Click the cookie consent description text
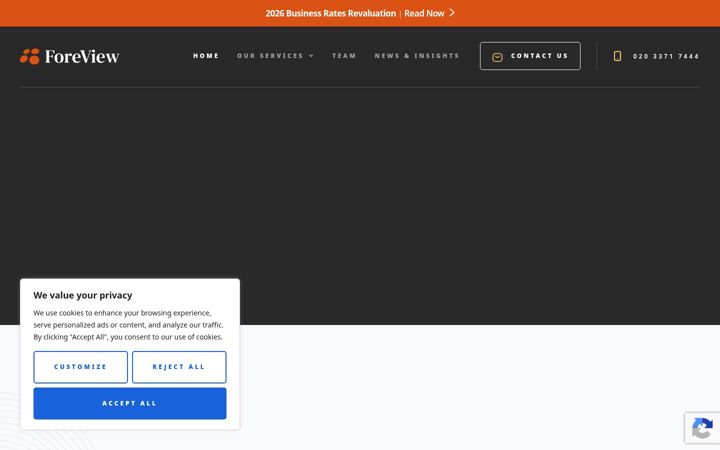The image size is (720, 450). click(129, 325)
